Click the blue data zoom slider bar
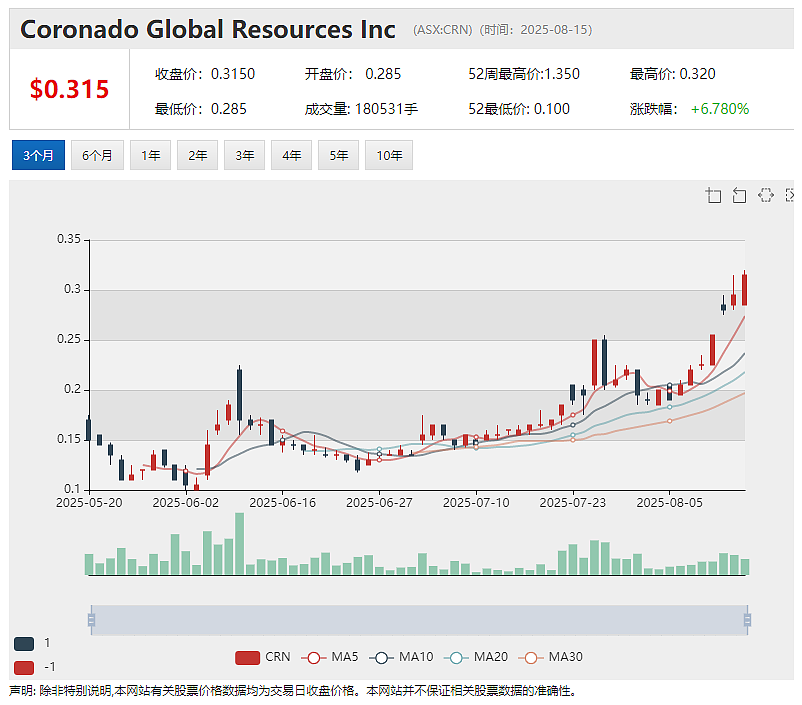The image size is (802, 705). click(419, 620)
